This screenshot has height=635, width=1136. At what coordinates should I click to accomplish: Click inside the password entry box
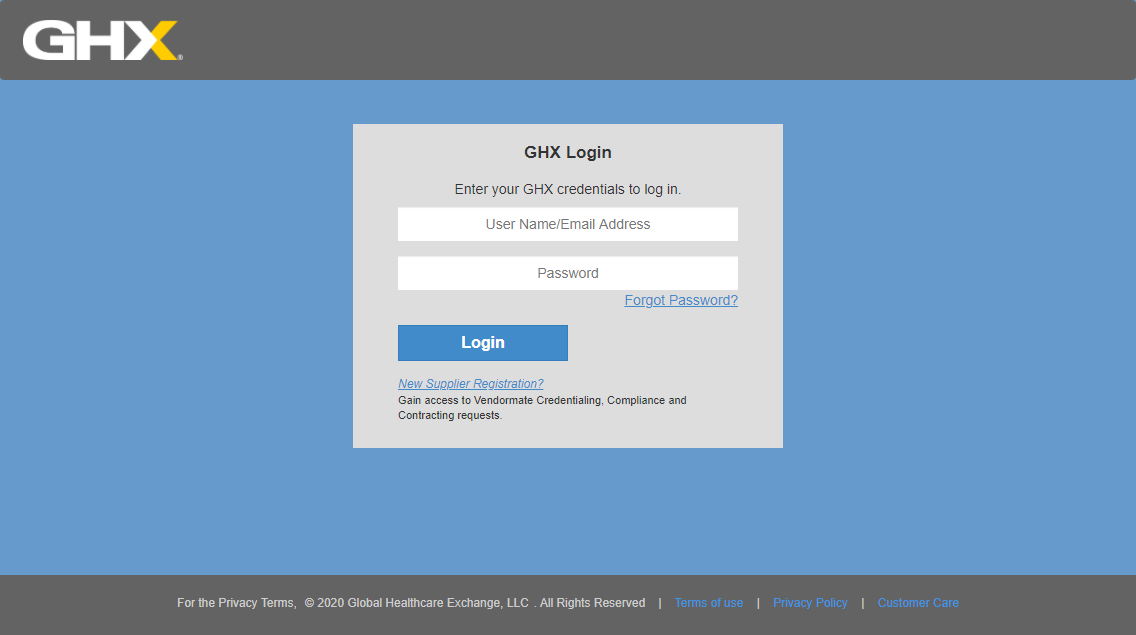pyautogui.click(x=567, y=272)
